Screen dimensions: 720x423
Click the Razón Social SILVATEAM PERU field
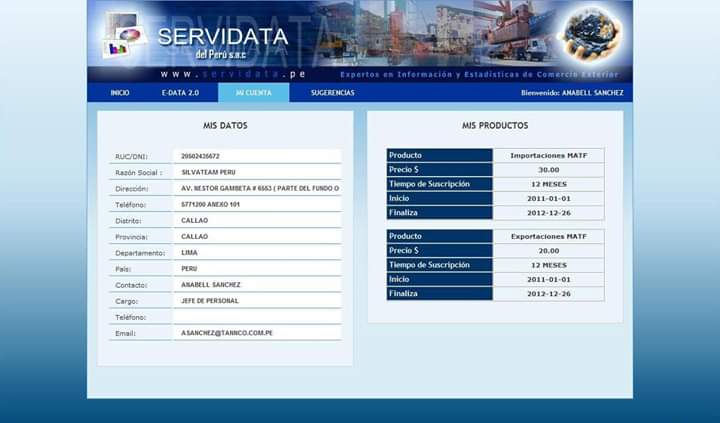pyautogui.click(x=257, y=172)
